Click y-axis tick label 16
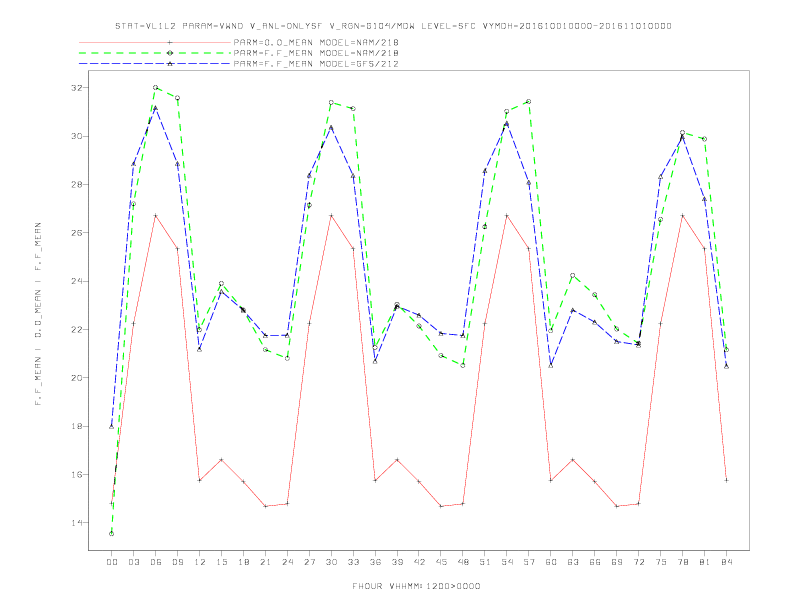Image resolution: width=792 pixels, height=612 pixels. [x=77, y=475]
